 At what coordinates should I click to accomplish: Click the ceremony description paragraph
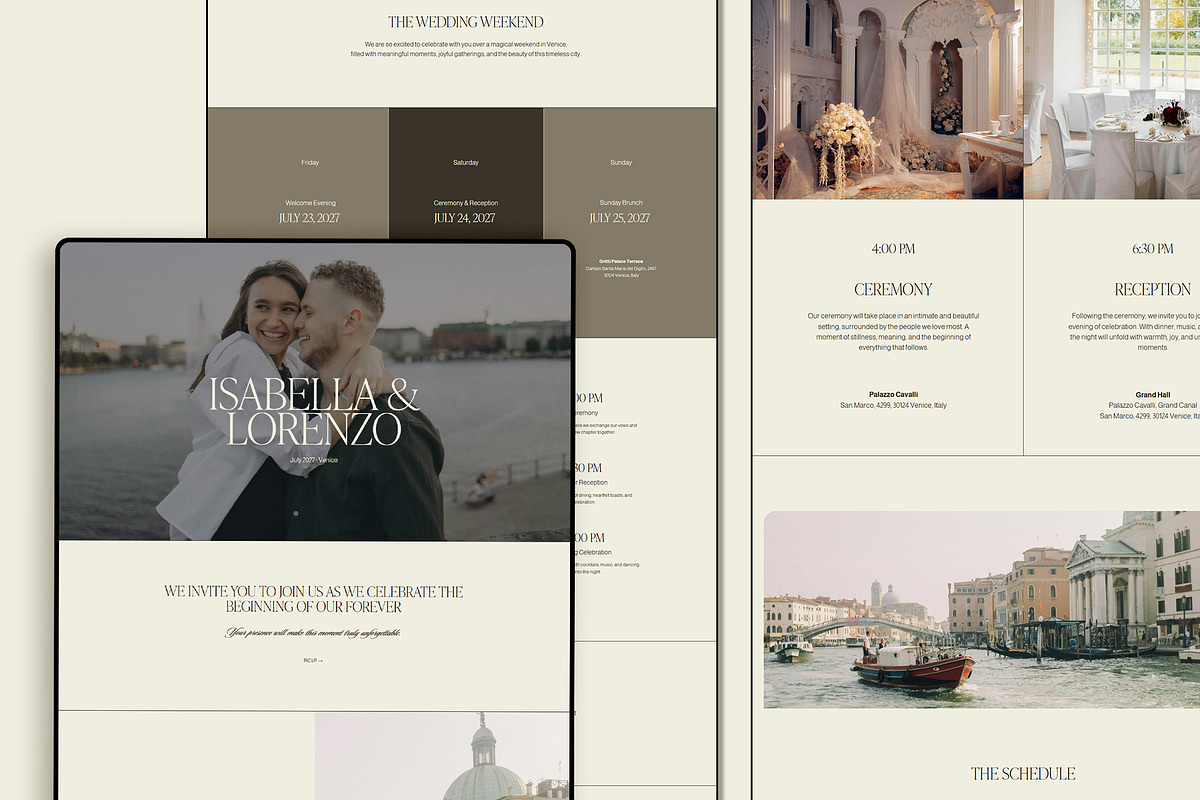pos(893,332)
